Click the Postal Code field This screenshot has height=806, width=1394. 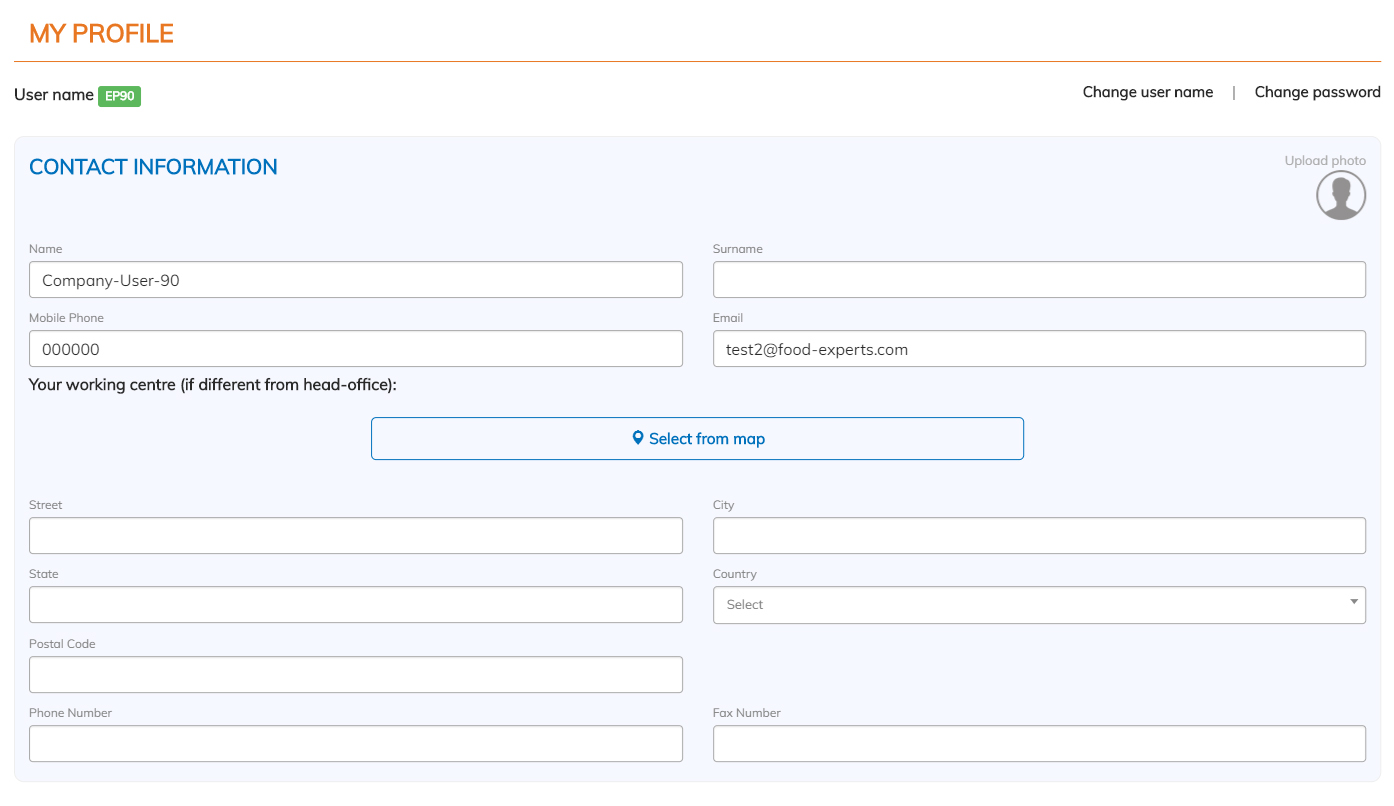pos(355,675)
